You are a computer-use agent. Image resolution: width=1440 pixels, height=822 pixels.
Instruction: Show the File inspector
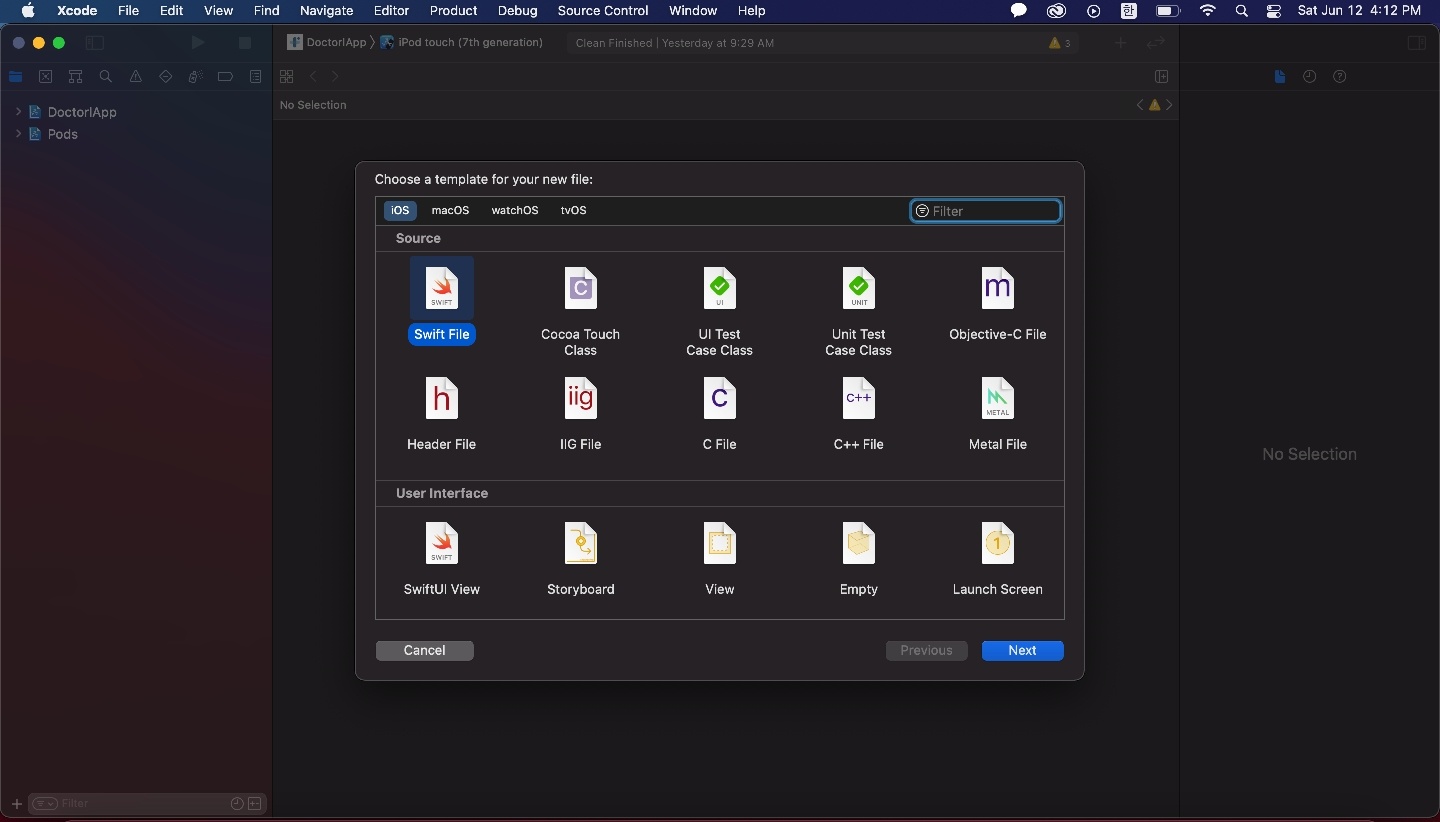click(1279, 77)
